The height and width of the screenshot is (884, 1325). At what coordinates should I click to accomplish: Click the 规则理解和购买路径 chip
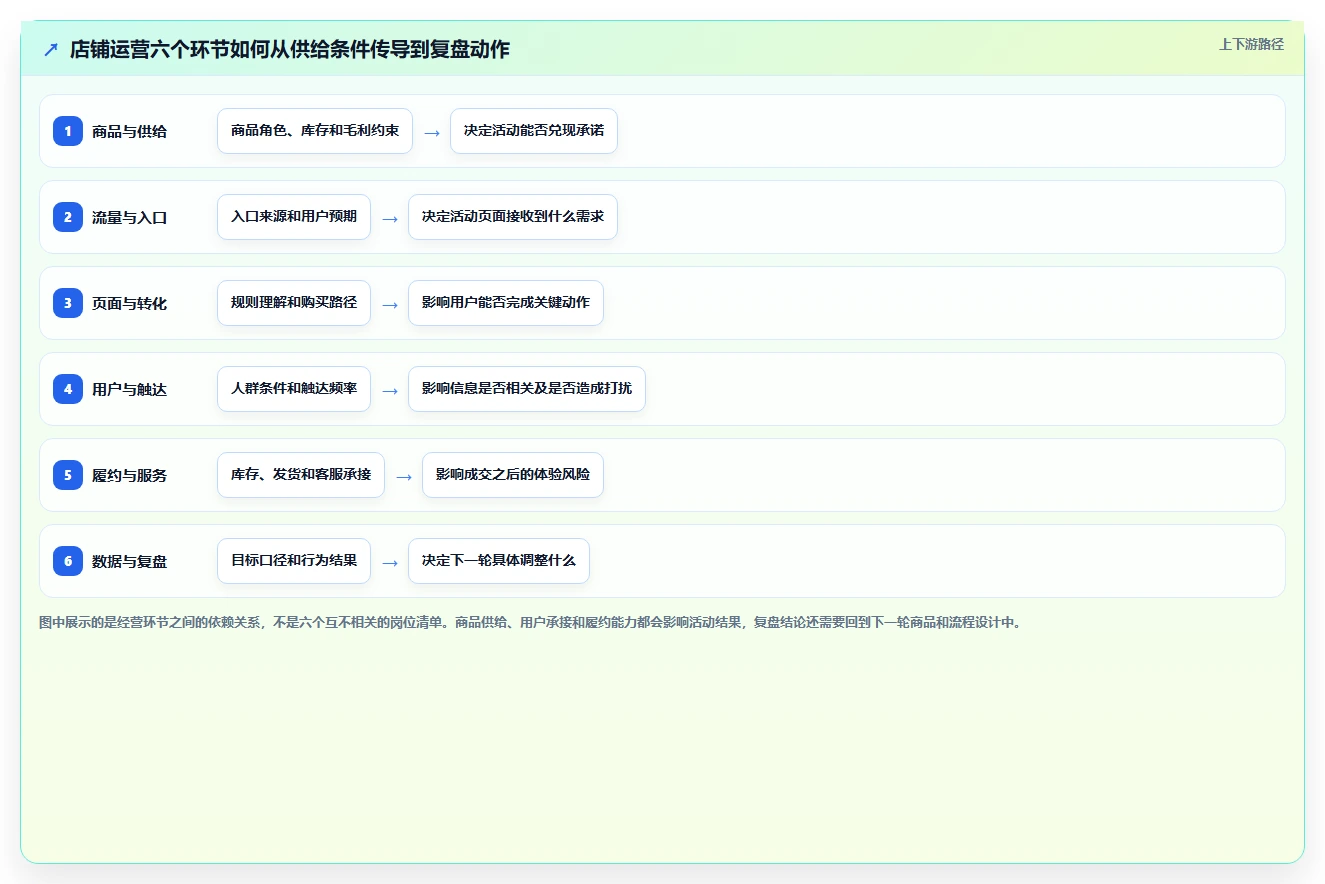click(294, 303)
